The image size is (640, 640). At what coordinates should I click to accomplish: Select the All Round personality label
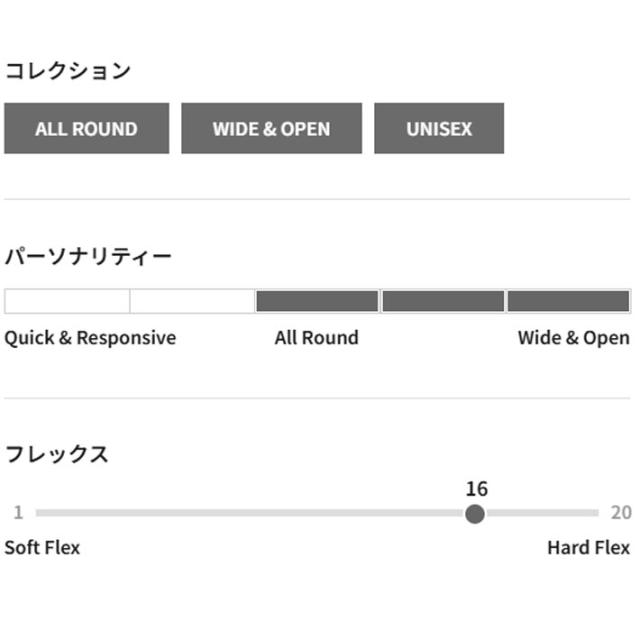click(316, 338)
